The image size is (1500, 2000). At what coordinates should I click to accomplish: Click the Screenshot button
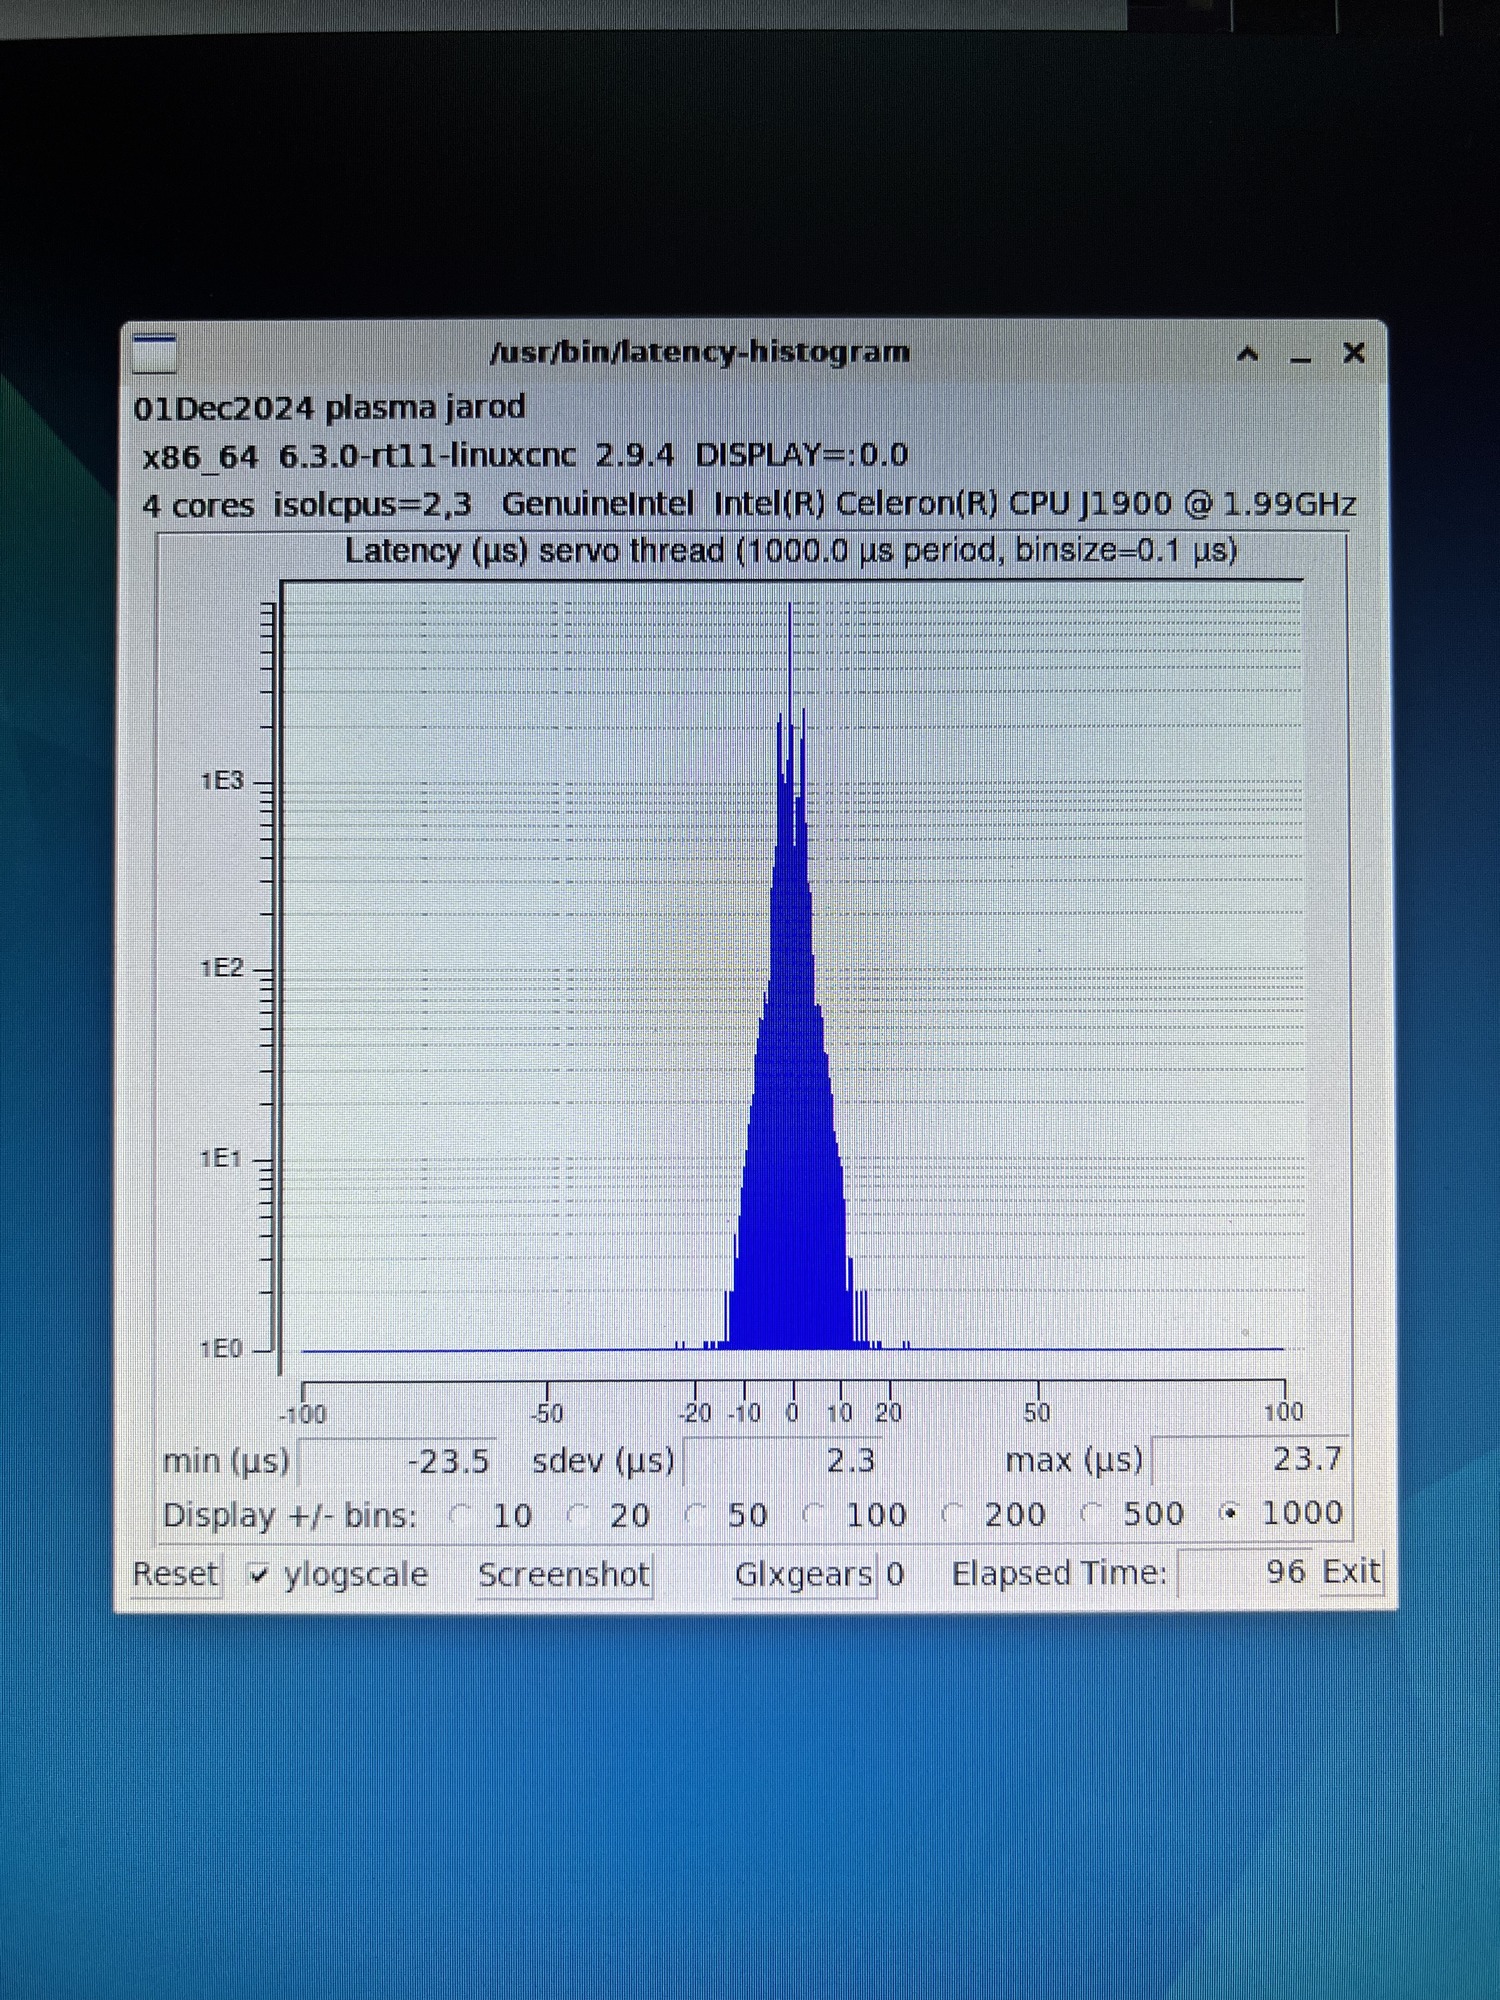pos(564,1575)
